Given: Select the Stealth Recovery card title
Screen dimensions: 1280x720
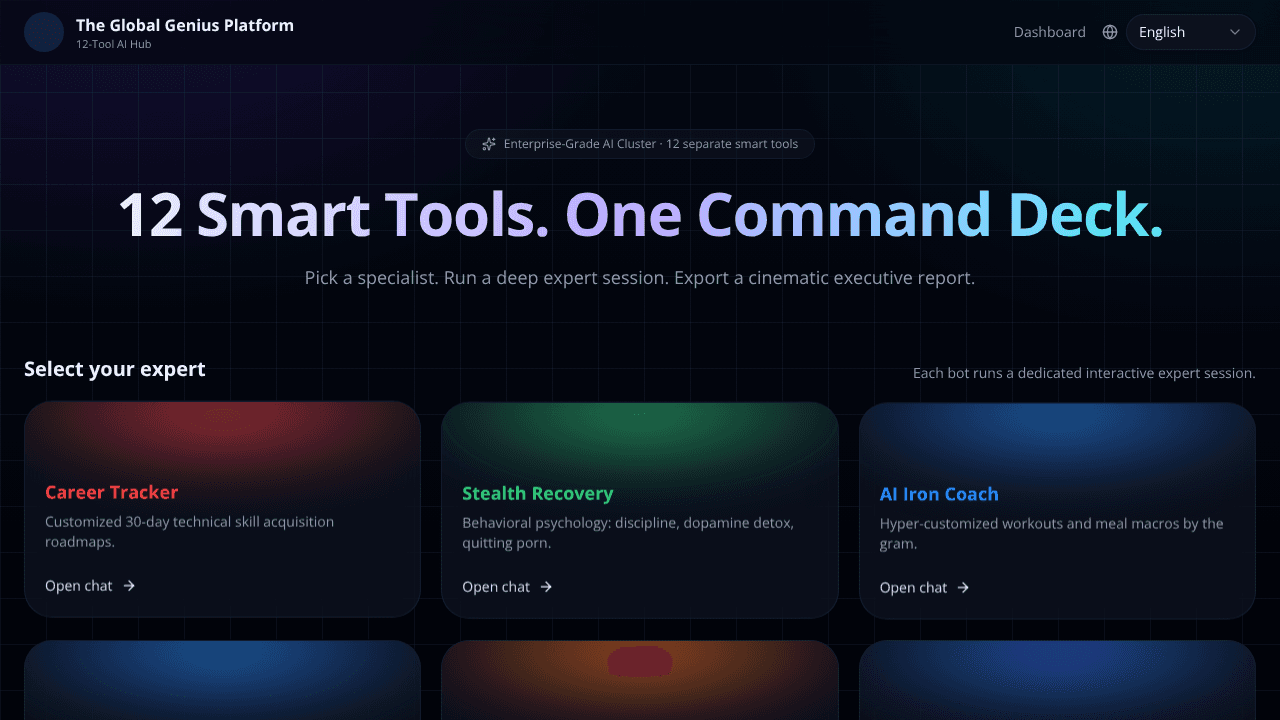Looking at the screenshot, I should 538,493.
